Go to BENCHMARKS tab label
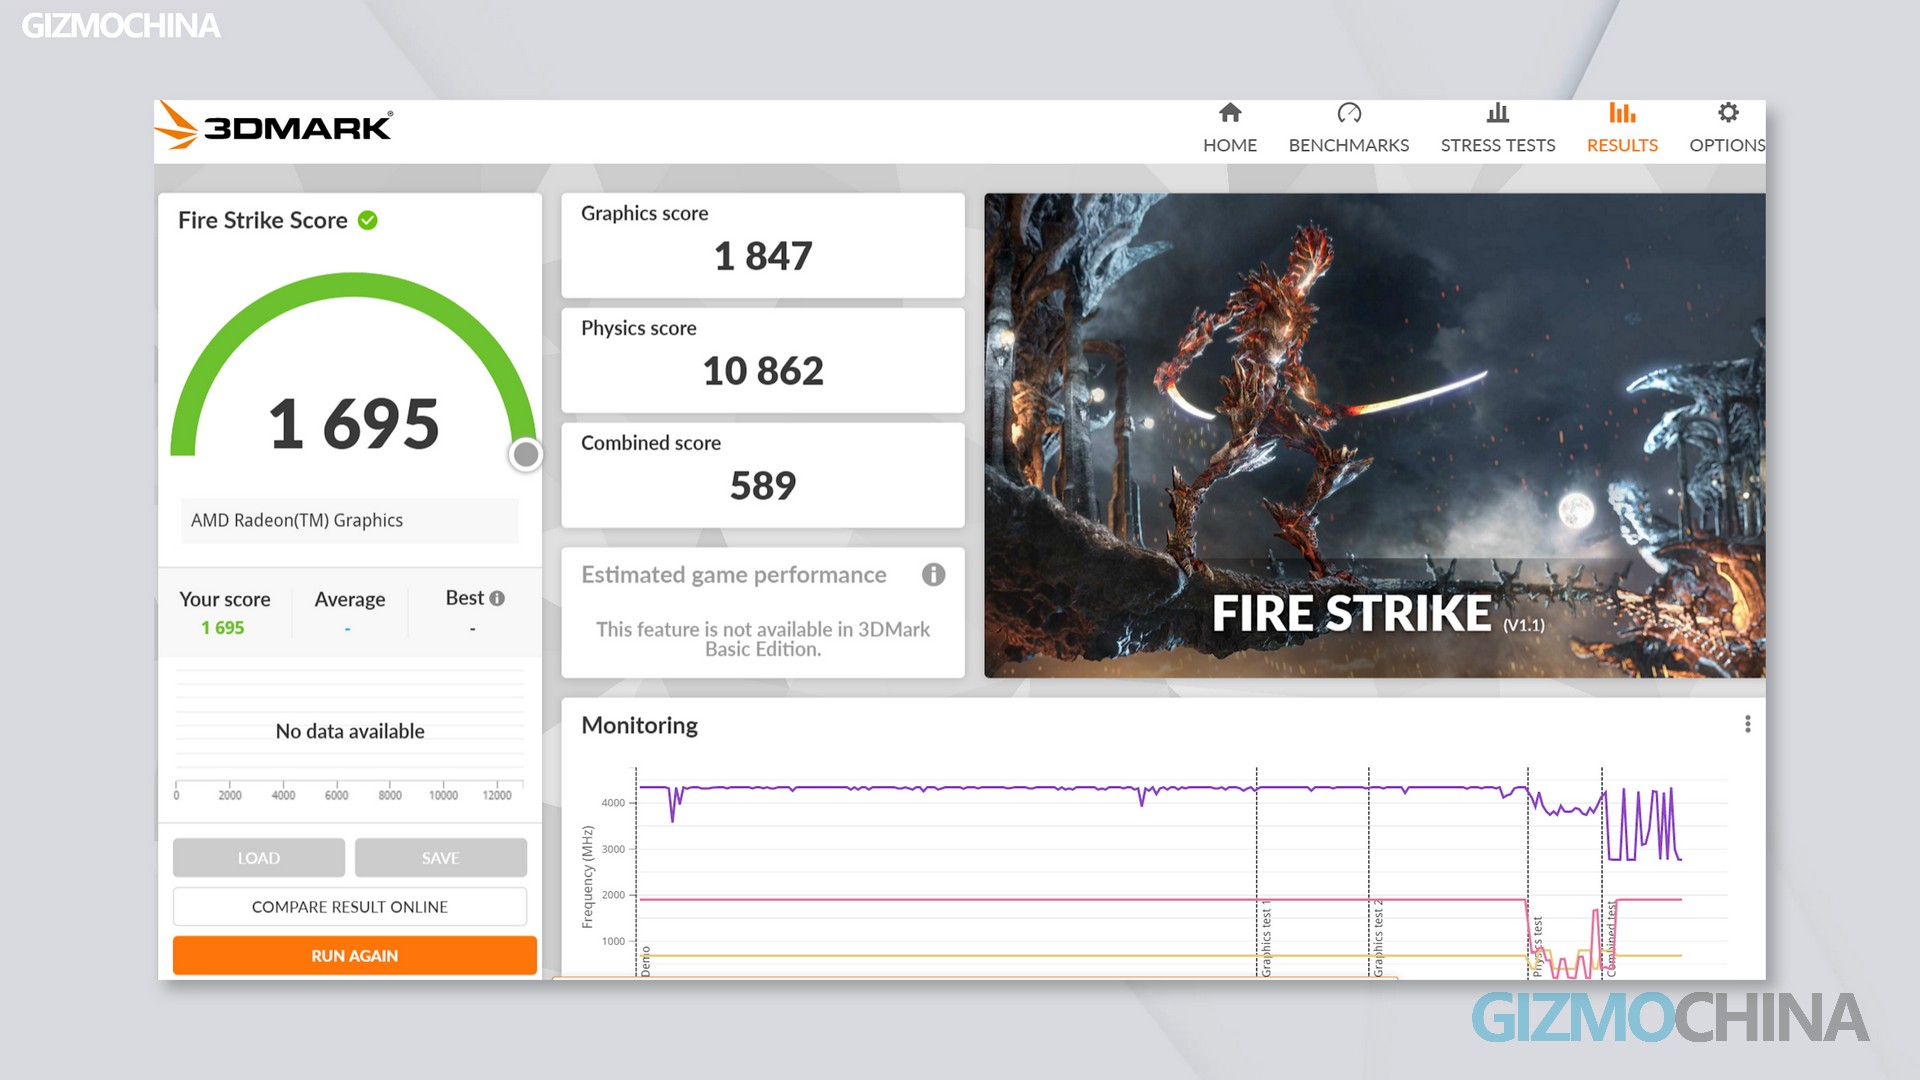 pos(1348,146)
